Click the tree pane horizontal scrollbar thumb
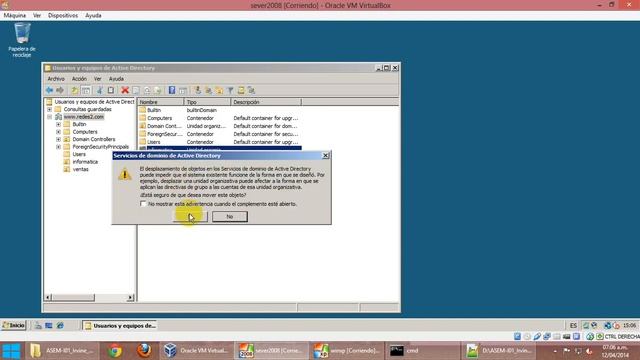 (x=73, y=298)
